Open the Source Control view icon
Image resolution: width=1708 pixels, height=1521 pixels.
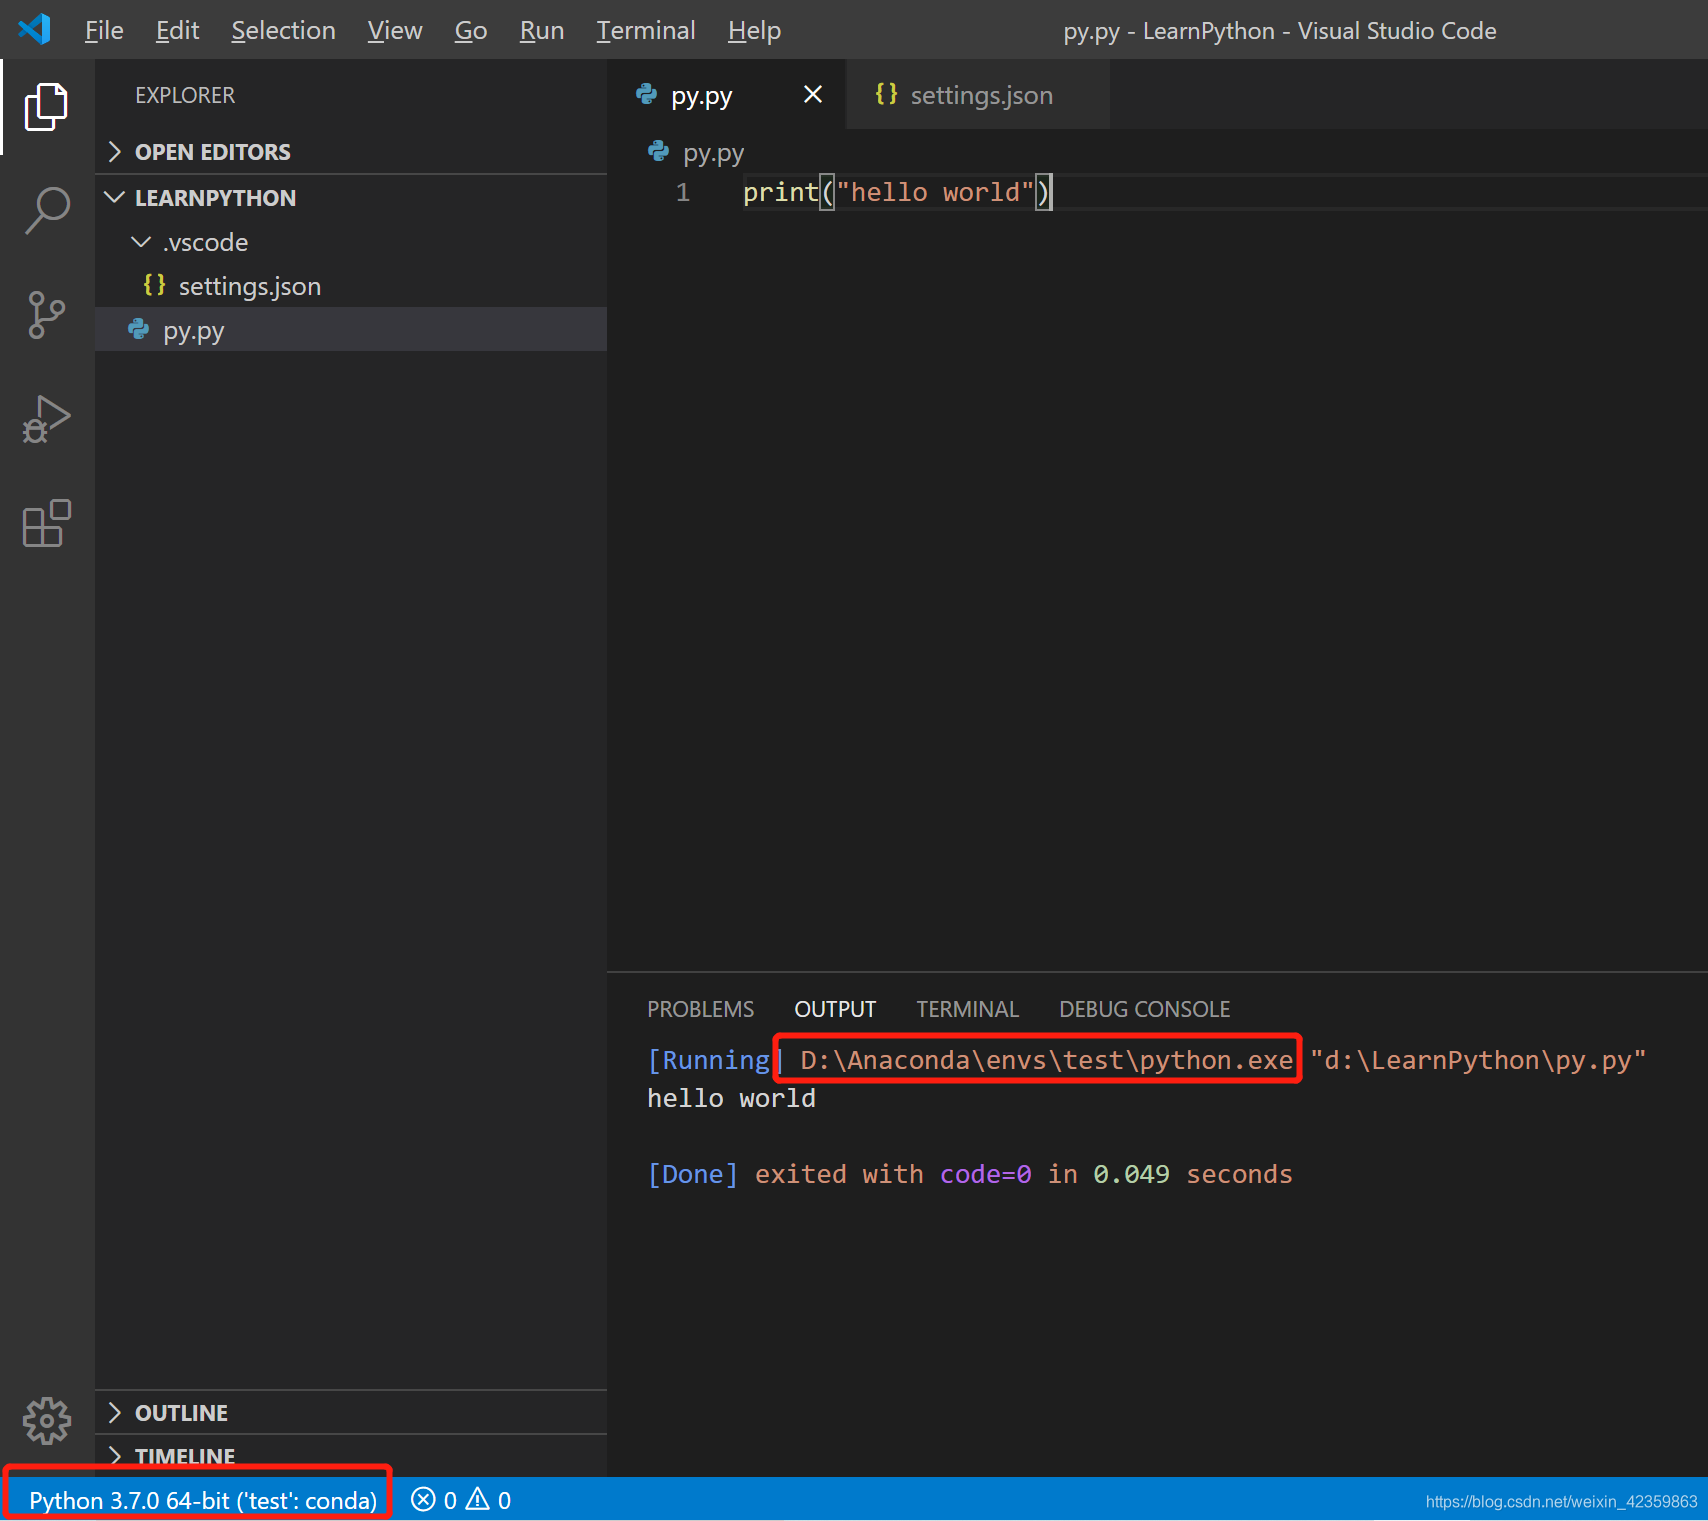click(46, 315)
